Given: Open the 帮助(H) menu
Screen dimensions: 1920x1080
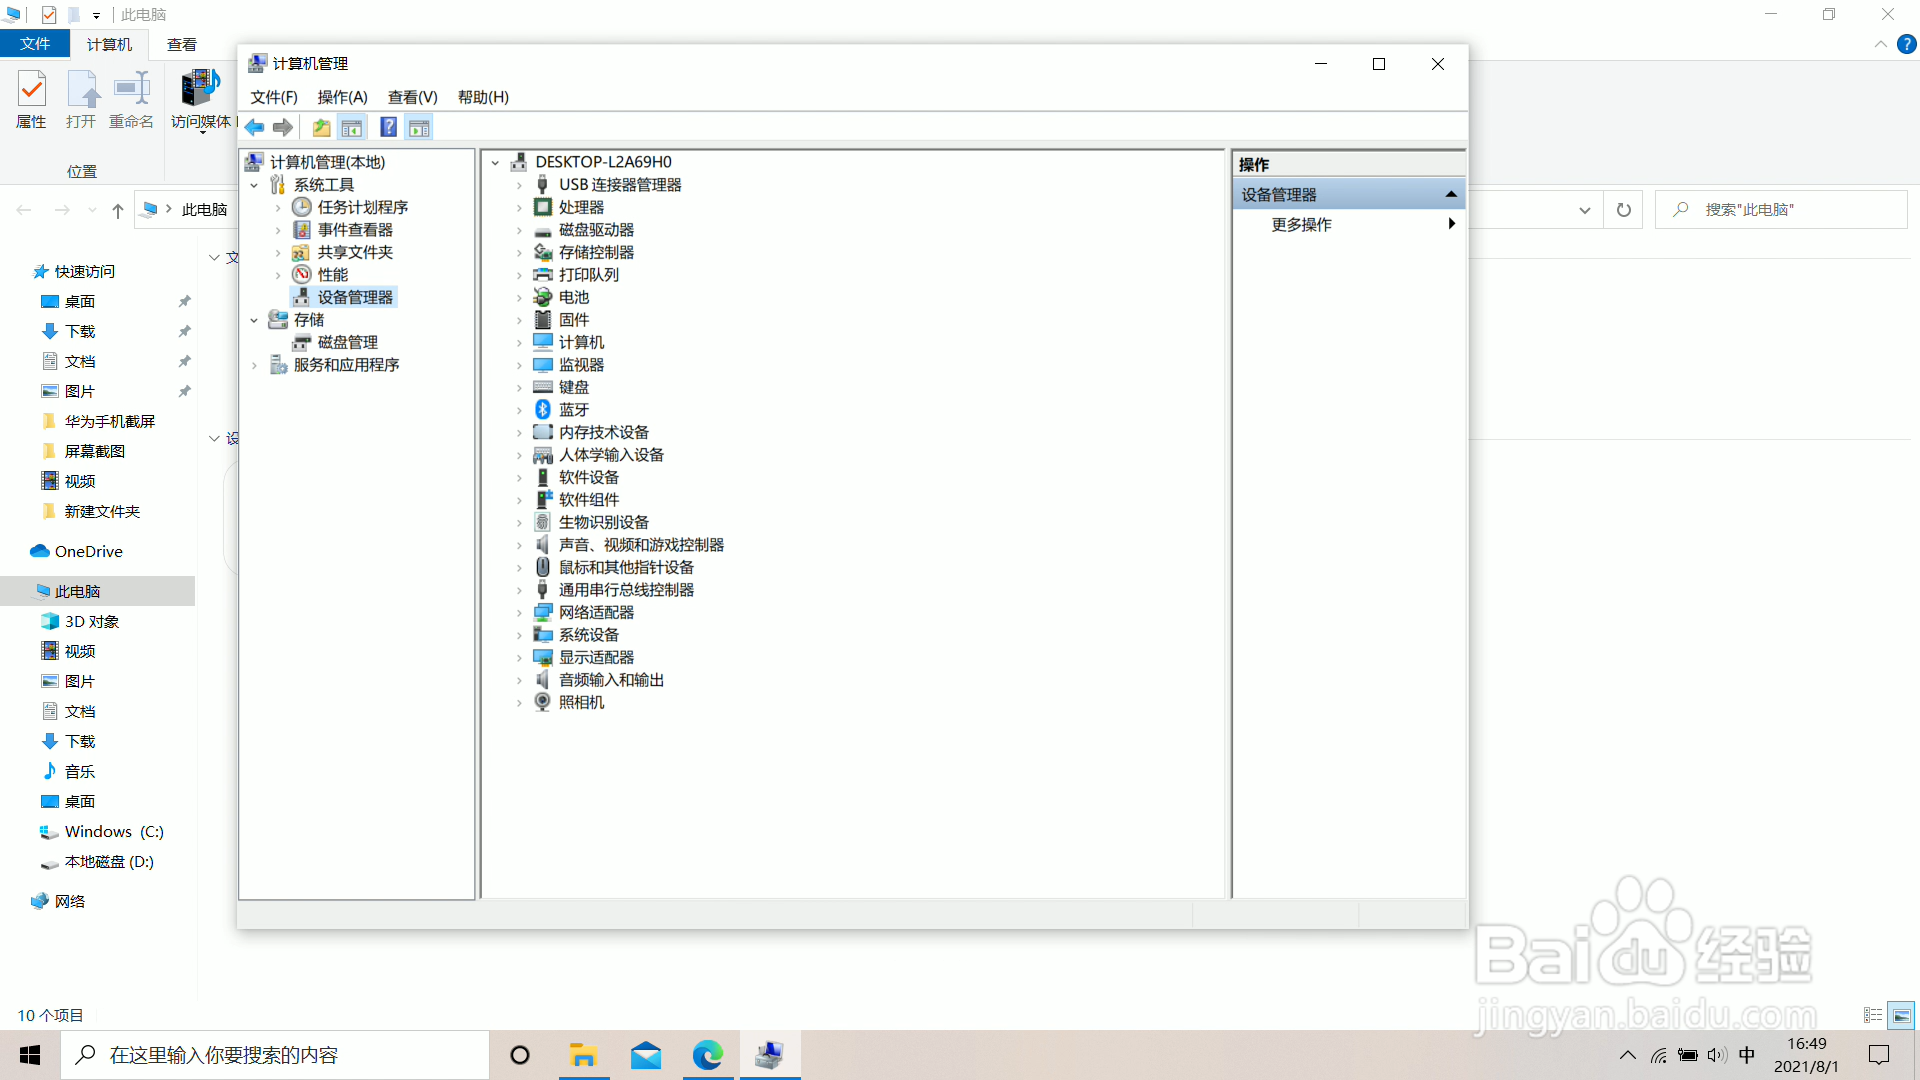Looking at the screenshot, I should tap(483, 97).
